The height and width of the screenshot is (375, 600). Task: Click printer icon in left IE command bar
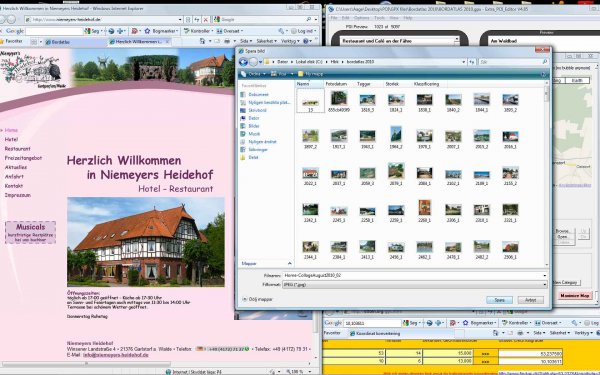tap(227, 41)
